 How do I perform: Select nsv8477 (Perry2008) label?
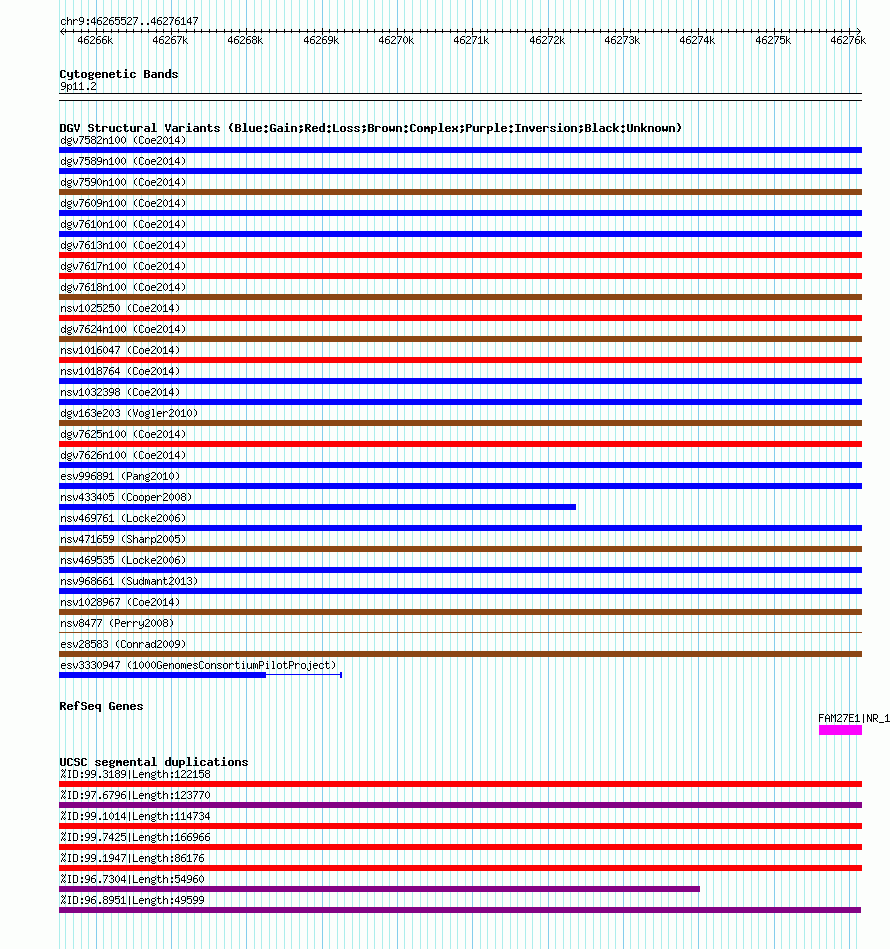pos(117,623)
